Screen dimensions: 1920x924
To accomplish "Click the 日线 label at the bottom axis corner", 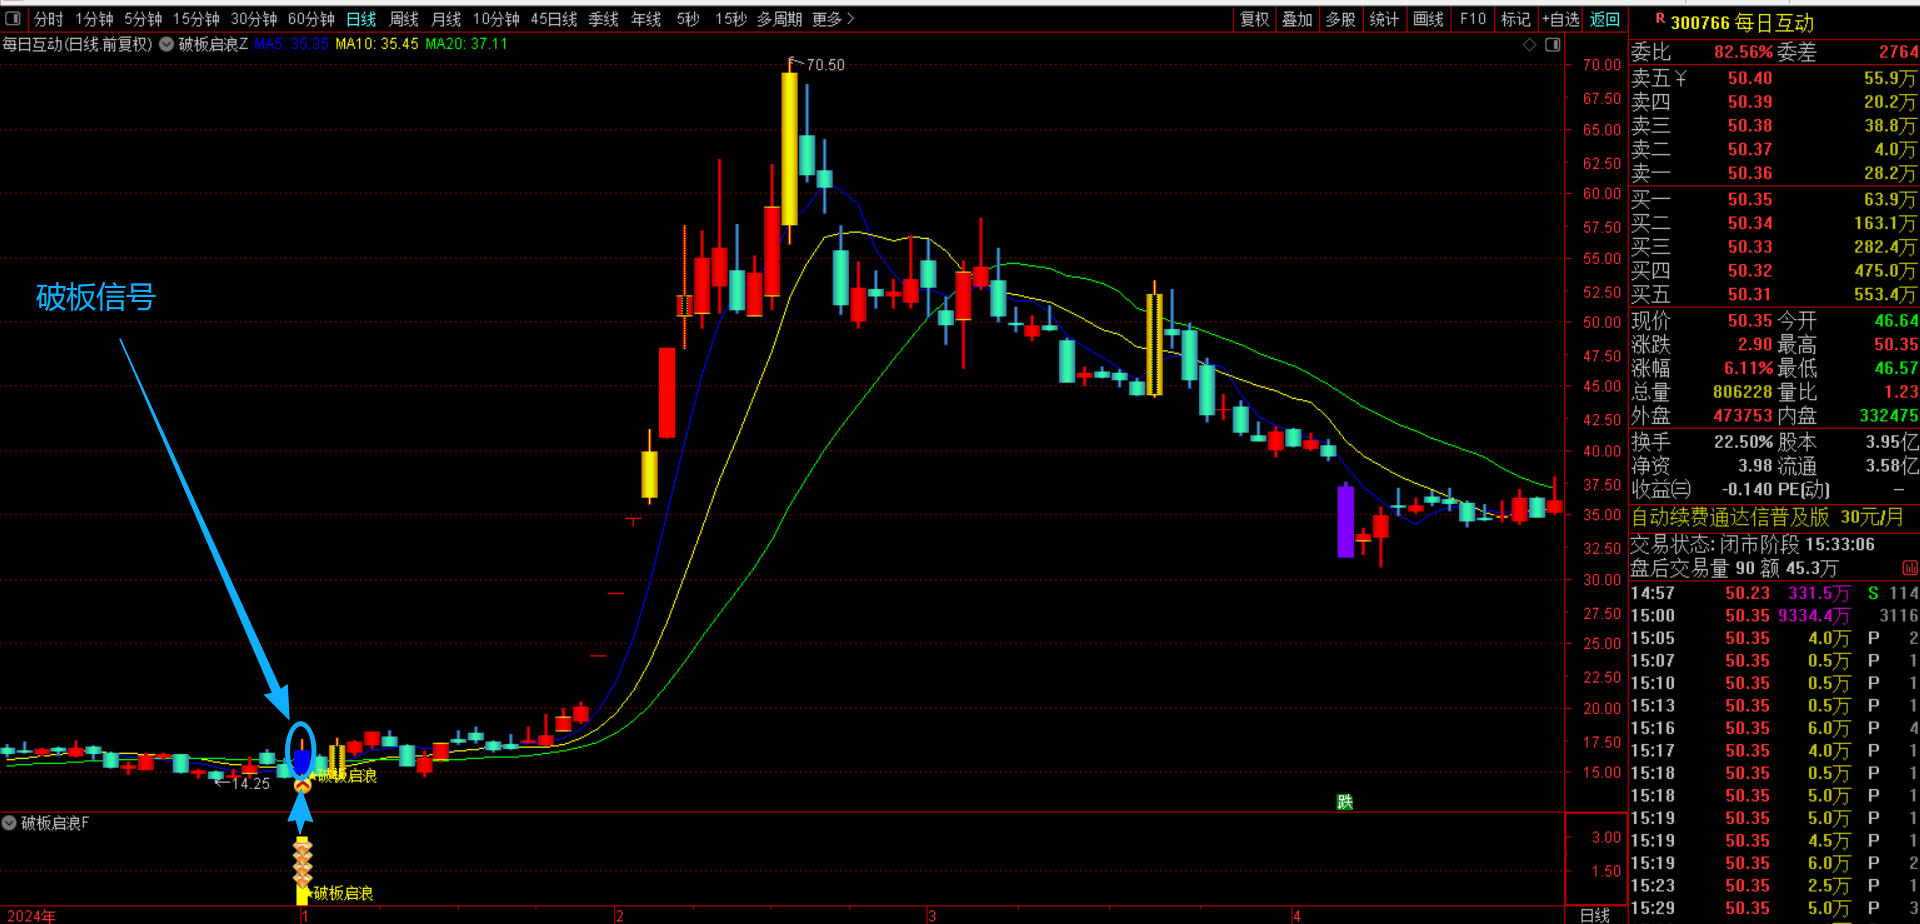I will 1595,915.
